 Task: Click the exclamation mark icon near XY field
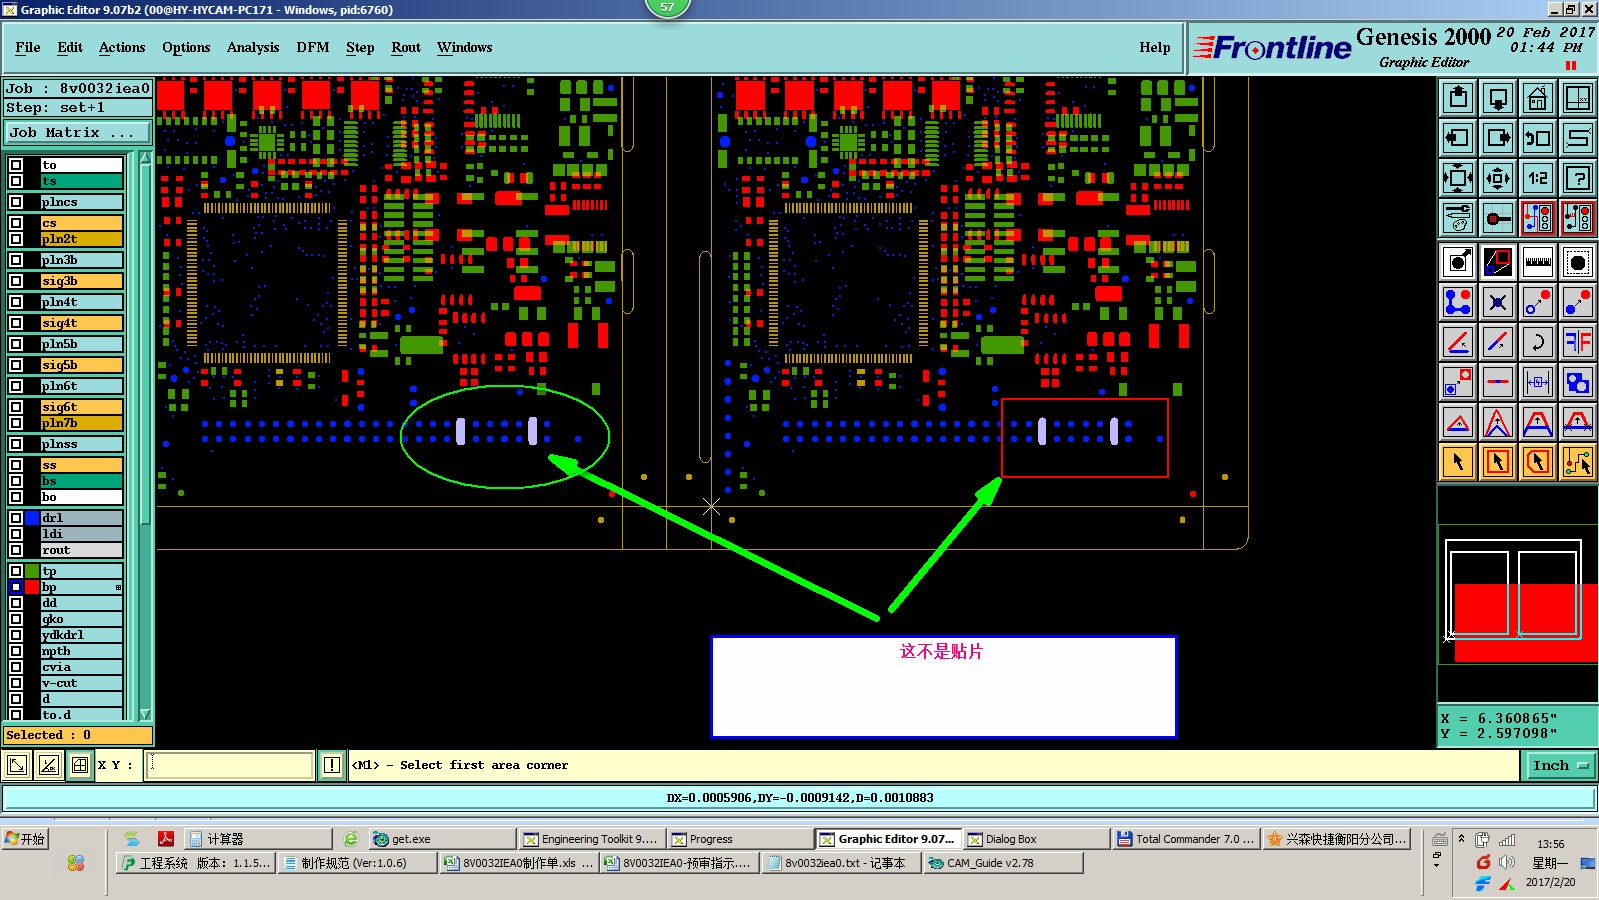point(332,766)
